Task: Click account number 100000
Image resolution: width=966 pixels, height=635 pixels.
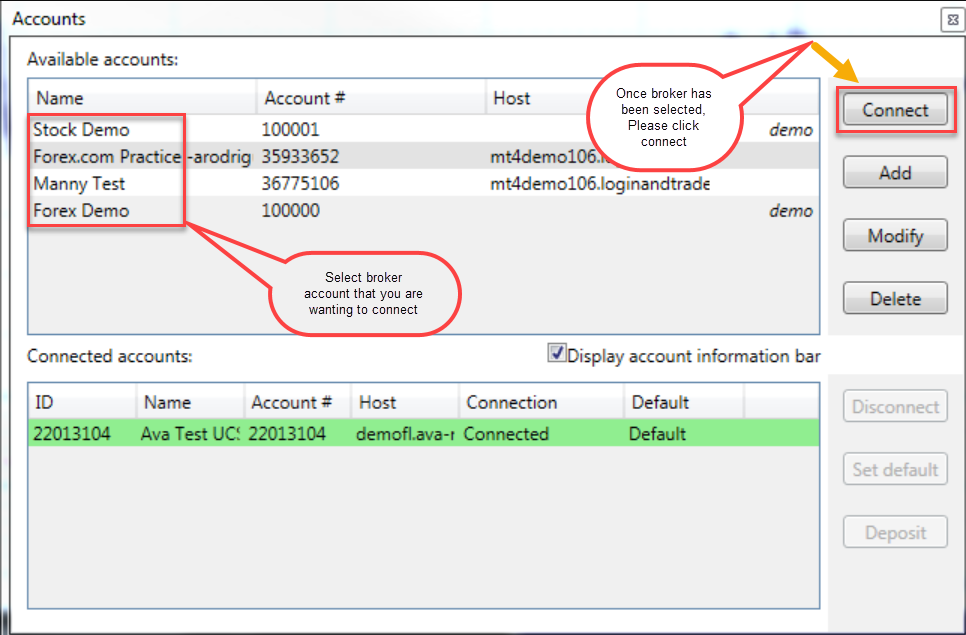Action: point(290,211)
